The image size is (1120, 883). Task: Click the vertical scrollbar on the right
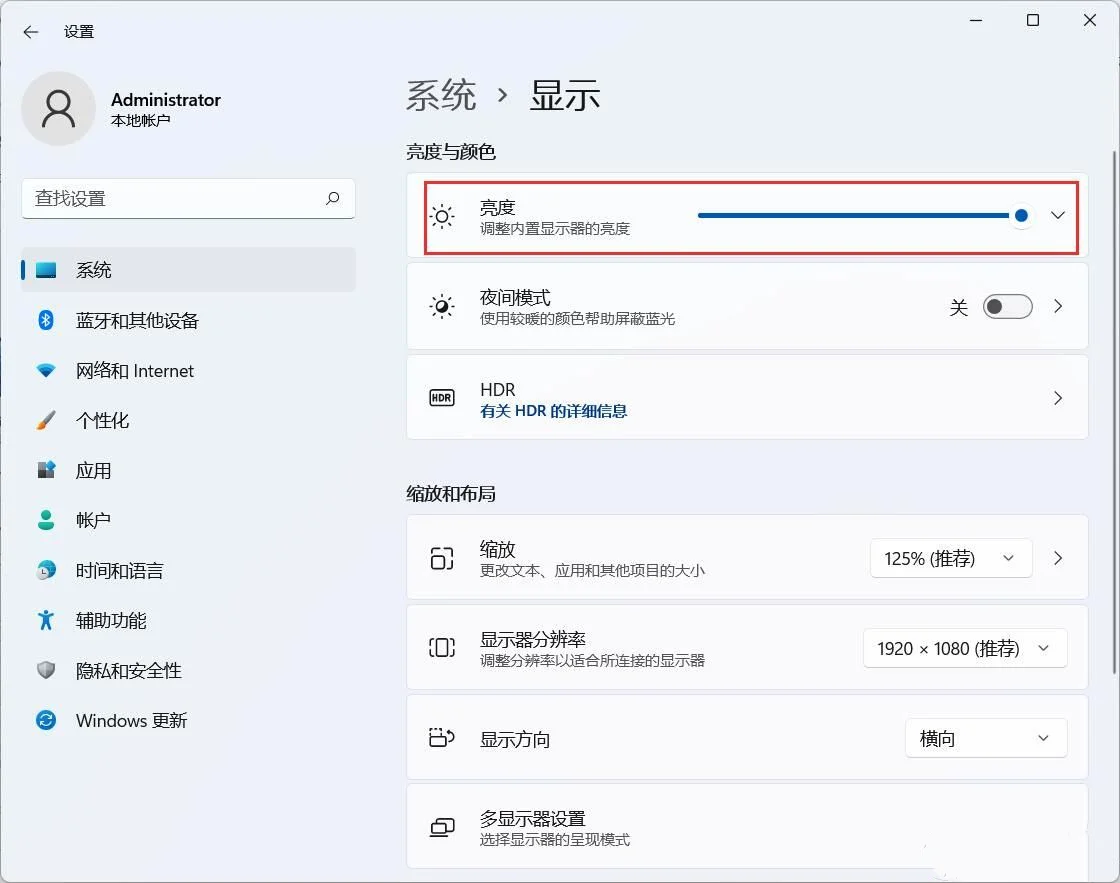pos(1114,412)
